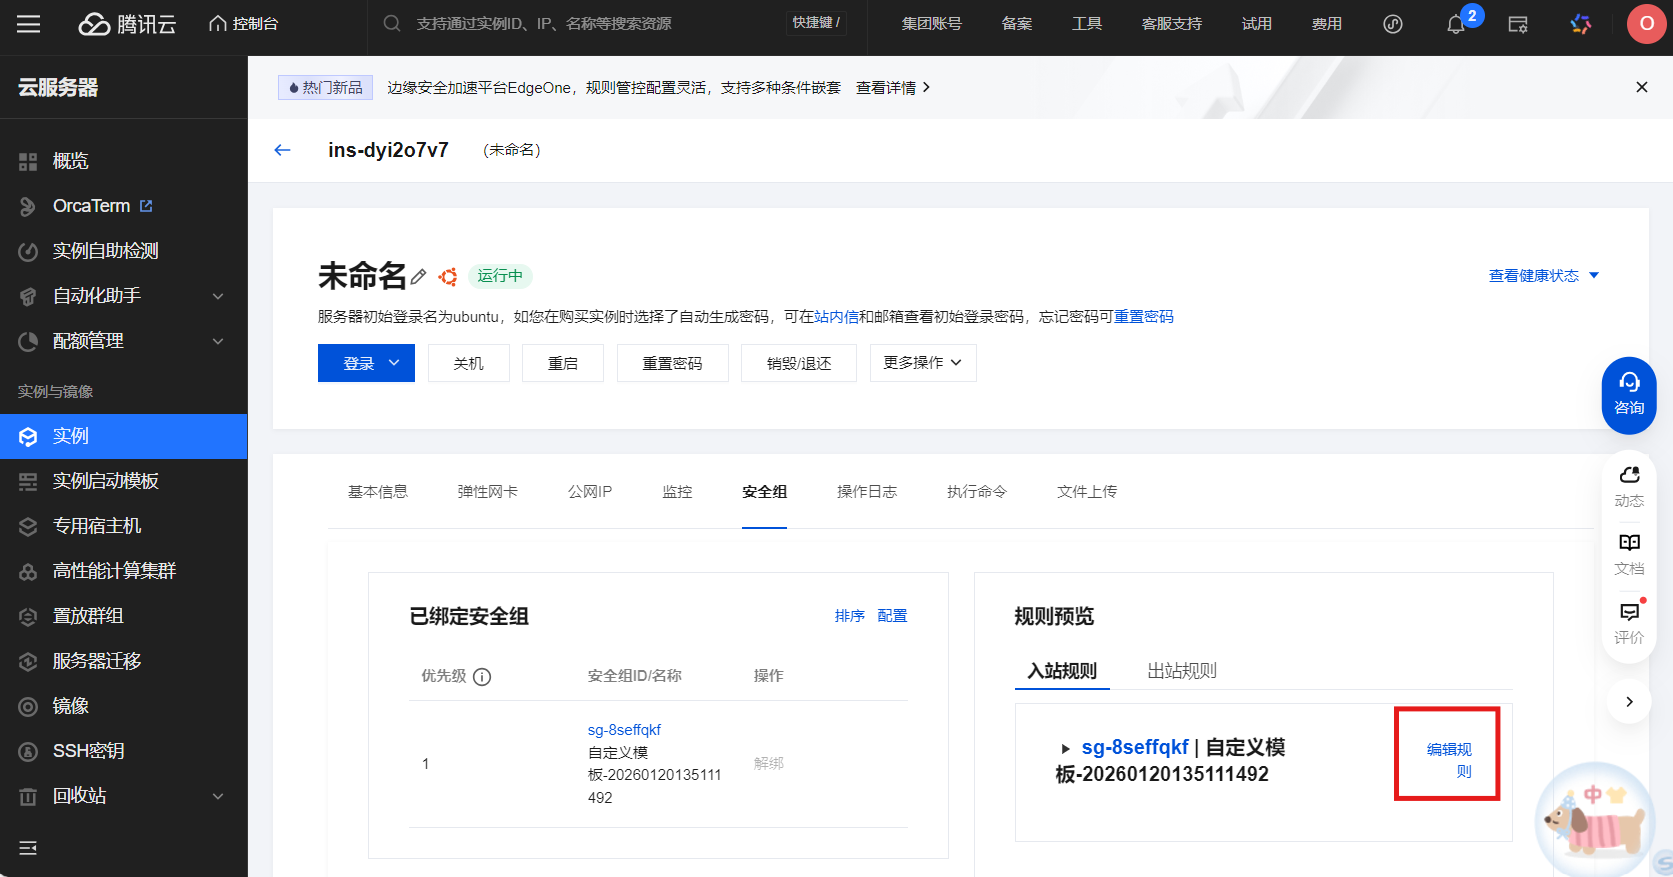The width and height of the screenshot is (1673, 877).
Task: Open 查看详情 in the banner
Action: [x=893, y=88]
